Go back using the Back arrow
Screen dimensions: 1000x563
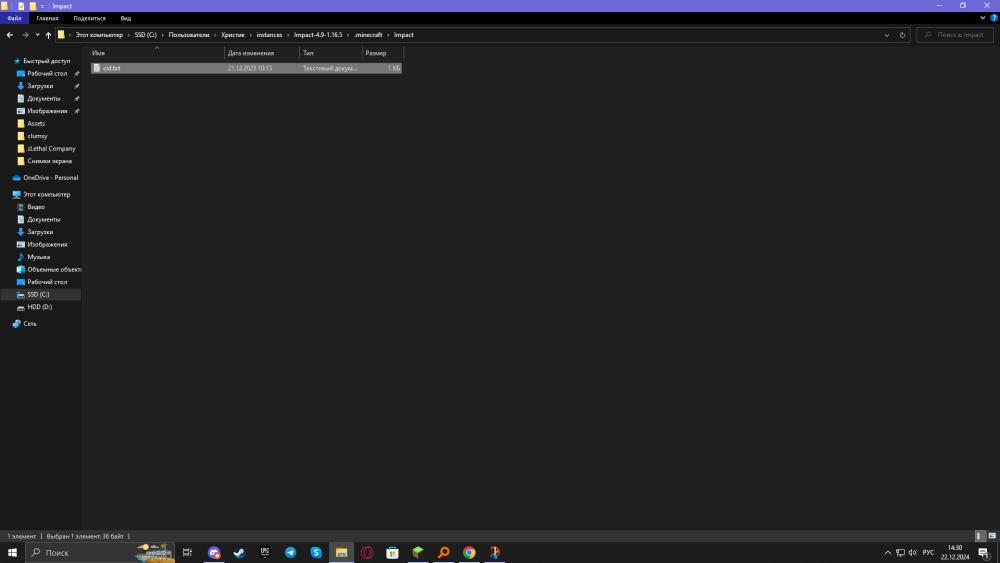pyautogui.click(x=10, y=35)
